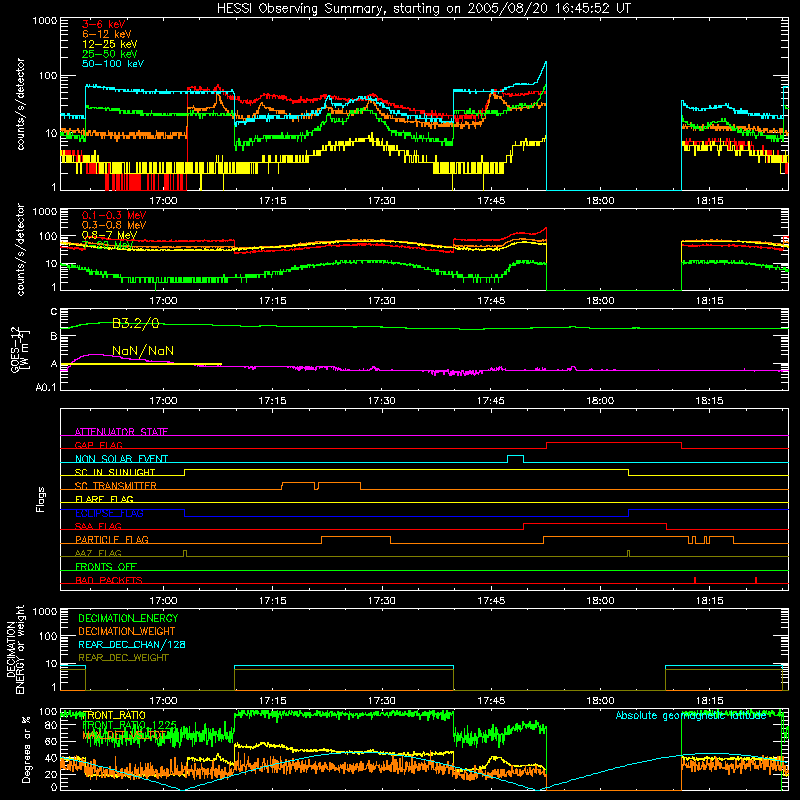The width and height of the screenshot is (800, 800).
Task: Click the 0.8-7 MeV legend label
Action: coord(109,235)
